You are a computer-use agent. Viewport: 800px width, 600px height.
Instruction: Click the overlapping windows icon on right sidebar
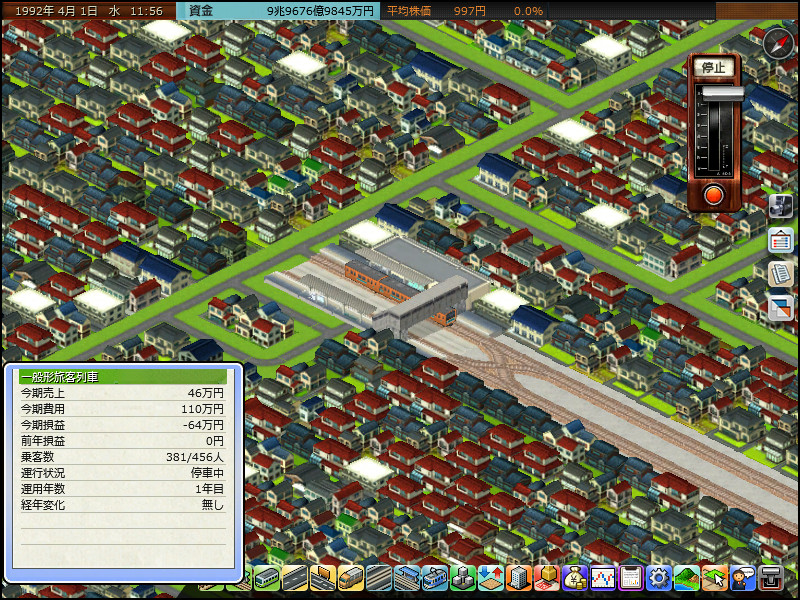[781, 308]
